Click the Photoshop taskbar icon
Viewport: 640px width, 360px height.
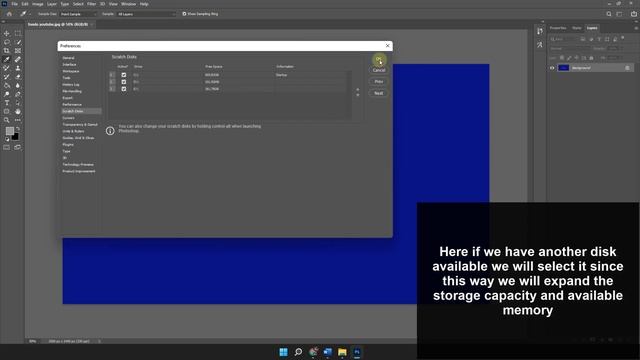pyautogui.click(x=357, y=352)
